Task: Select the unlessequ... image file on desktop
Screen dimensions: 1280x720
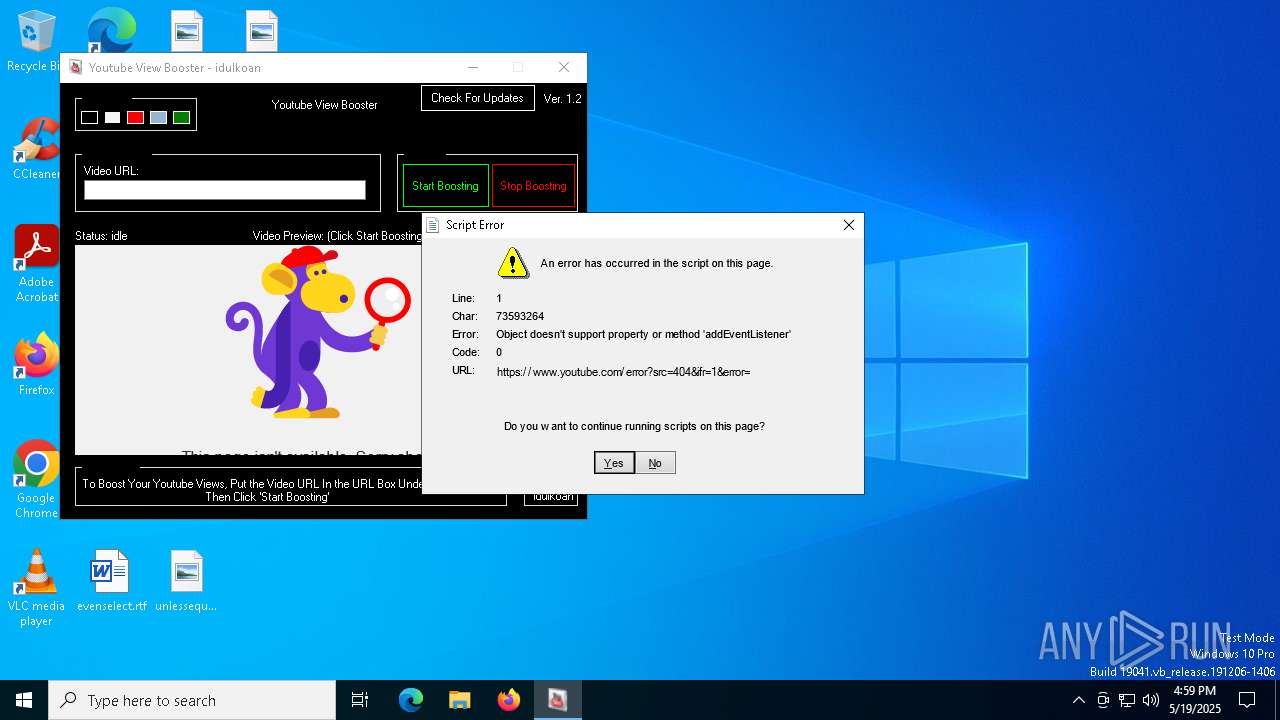Action: [186, 580]
